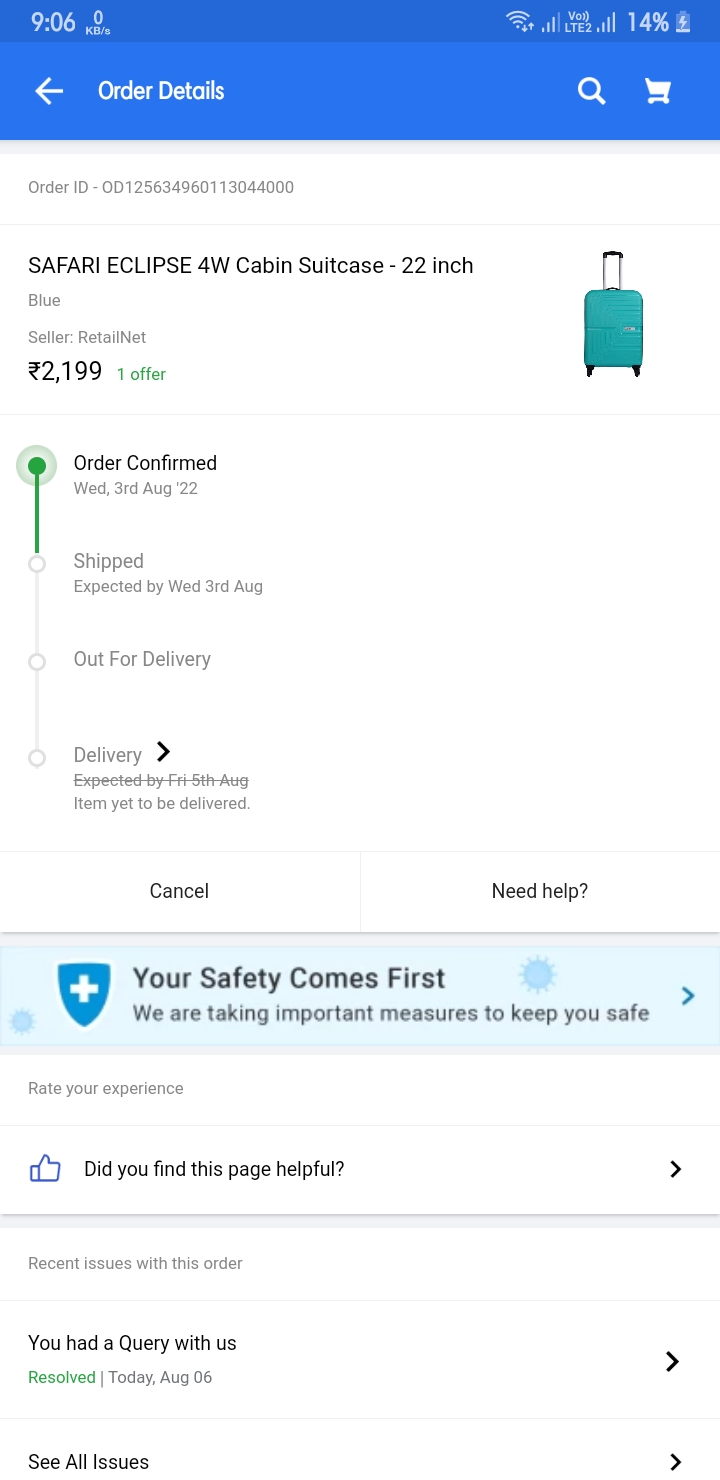
Task: Tap chevron beside page helpful question
Action: point(675,1169)
